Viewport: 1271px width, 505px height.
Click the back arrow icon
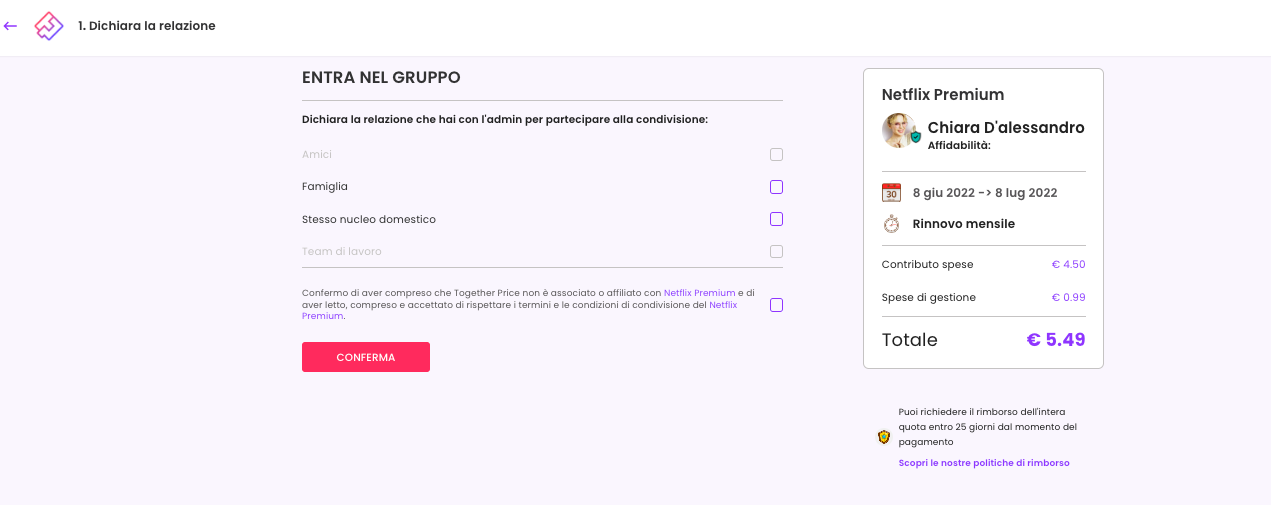click(10, 26)
